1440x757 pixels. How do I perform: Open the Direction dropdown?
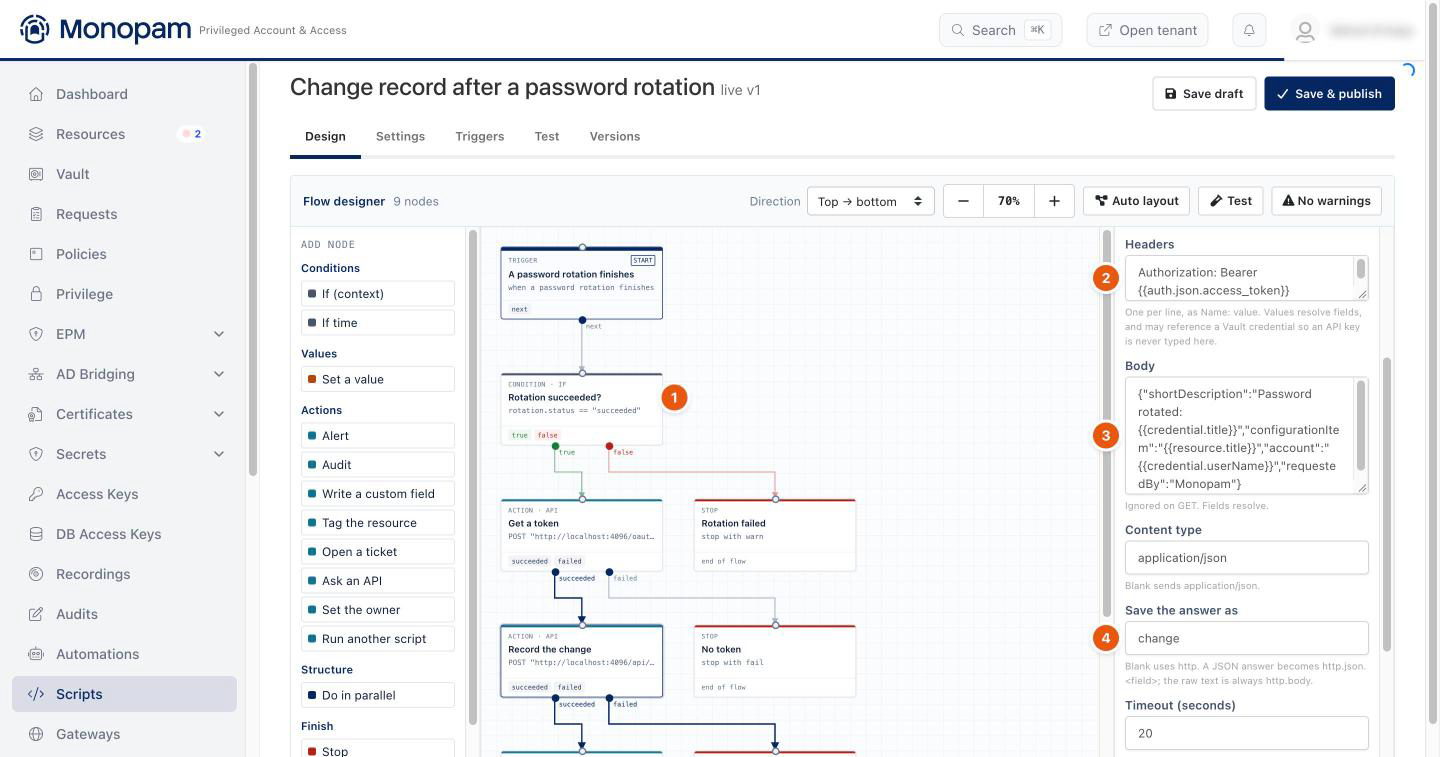coord(870,201)
